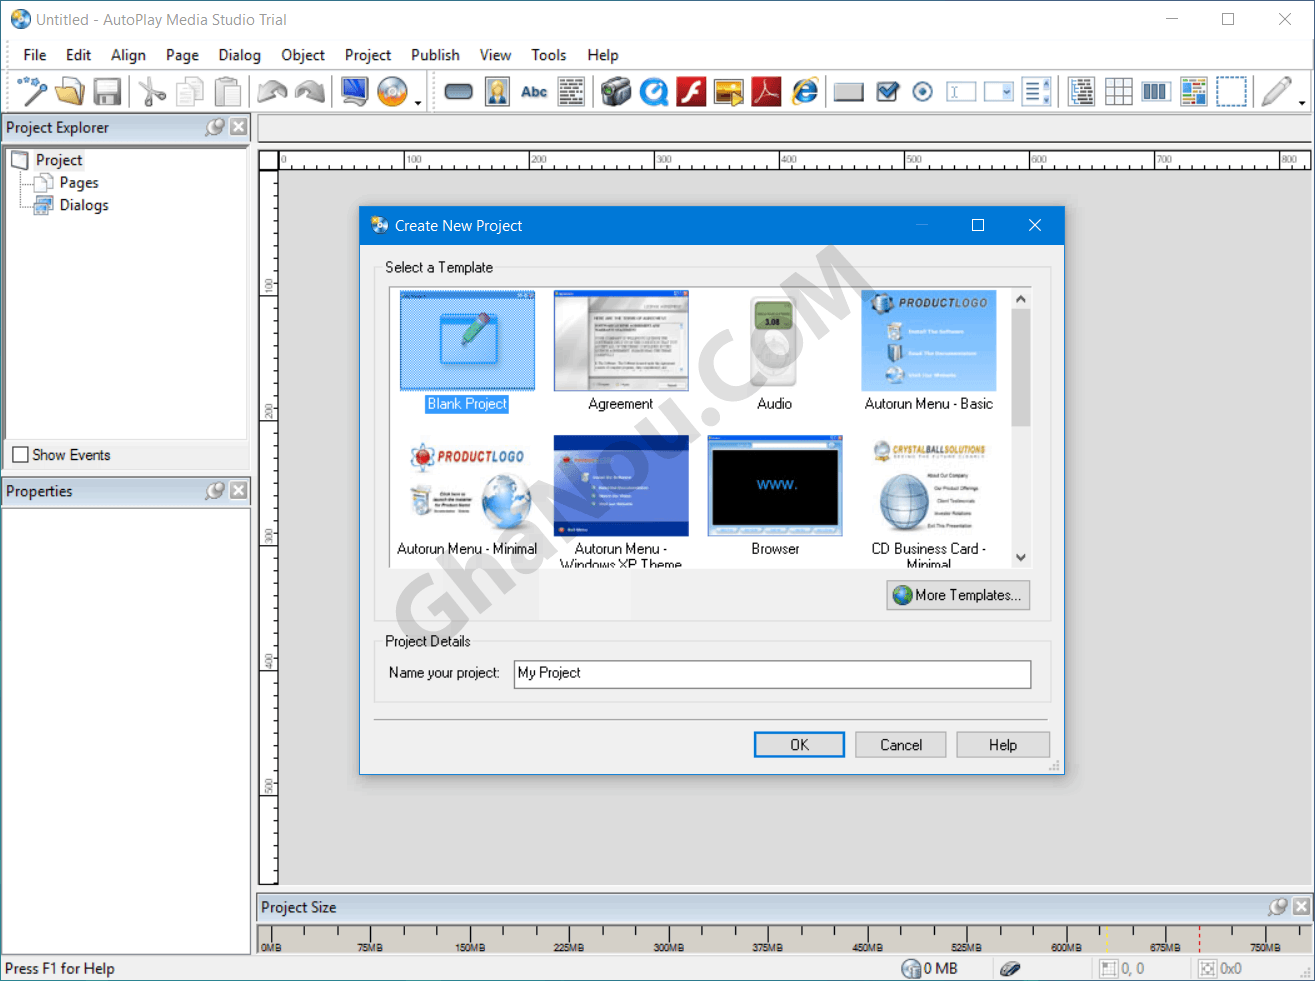Viewport: 1315px width, 981px height.
Task: Insert a Flash object
Action: click(x=691, y=92)
